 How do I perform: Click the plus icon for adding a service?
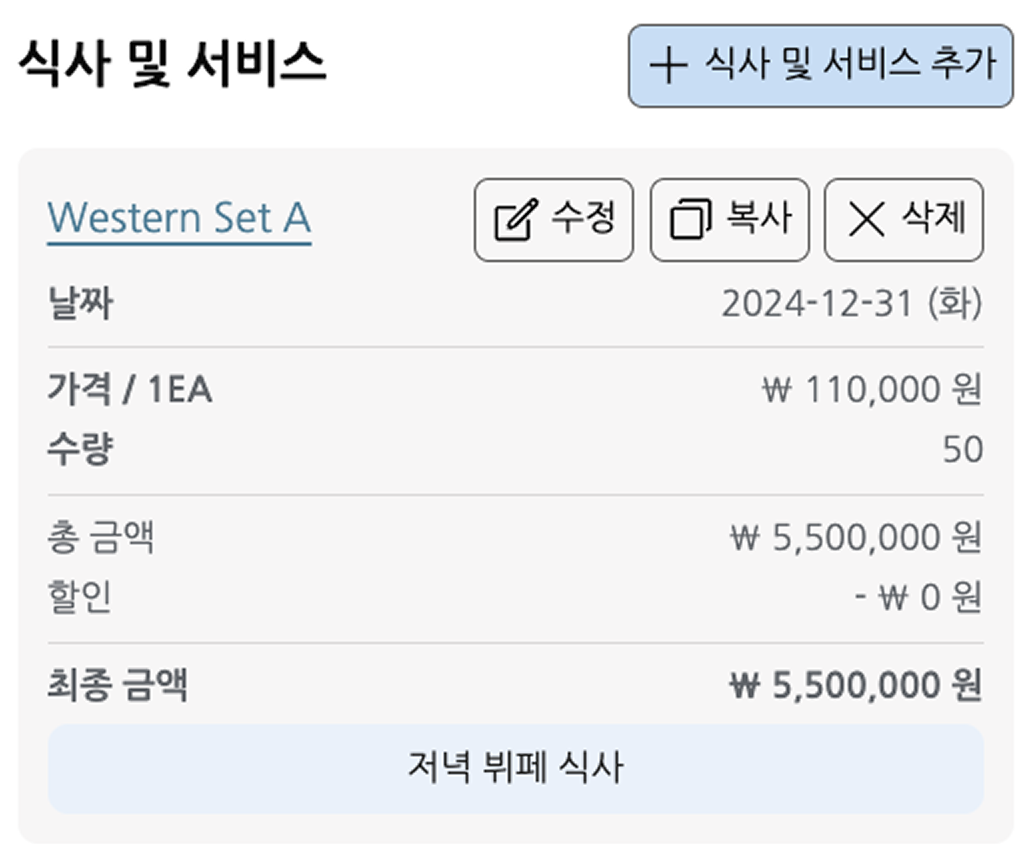click(x=668, y=65)
